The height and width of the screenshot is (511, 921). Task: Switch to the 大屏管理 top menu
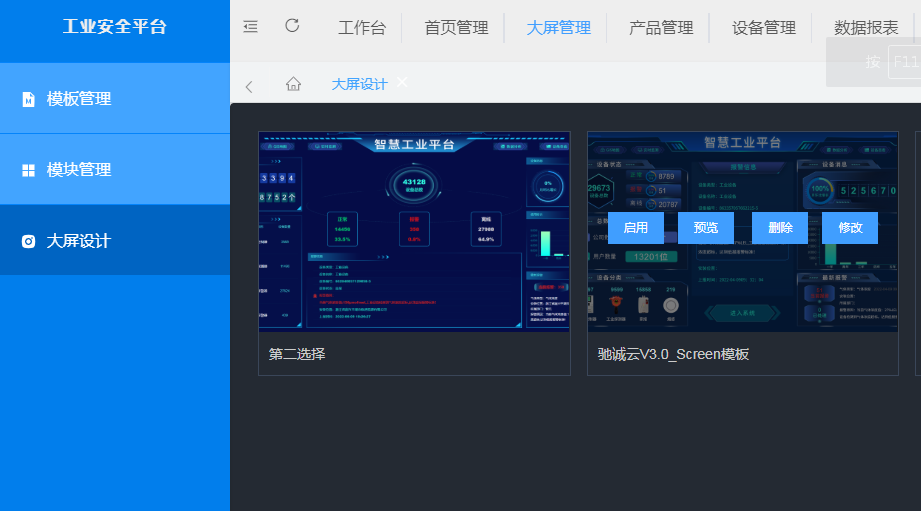pyautogui.click(x=559, y=28)
